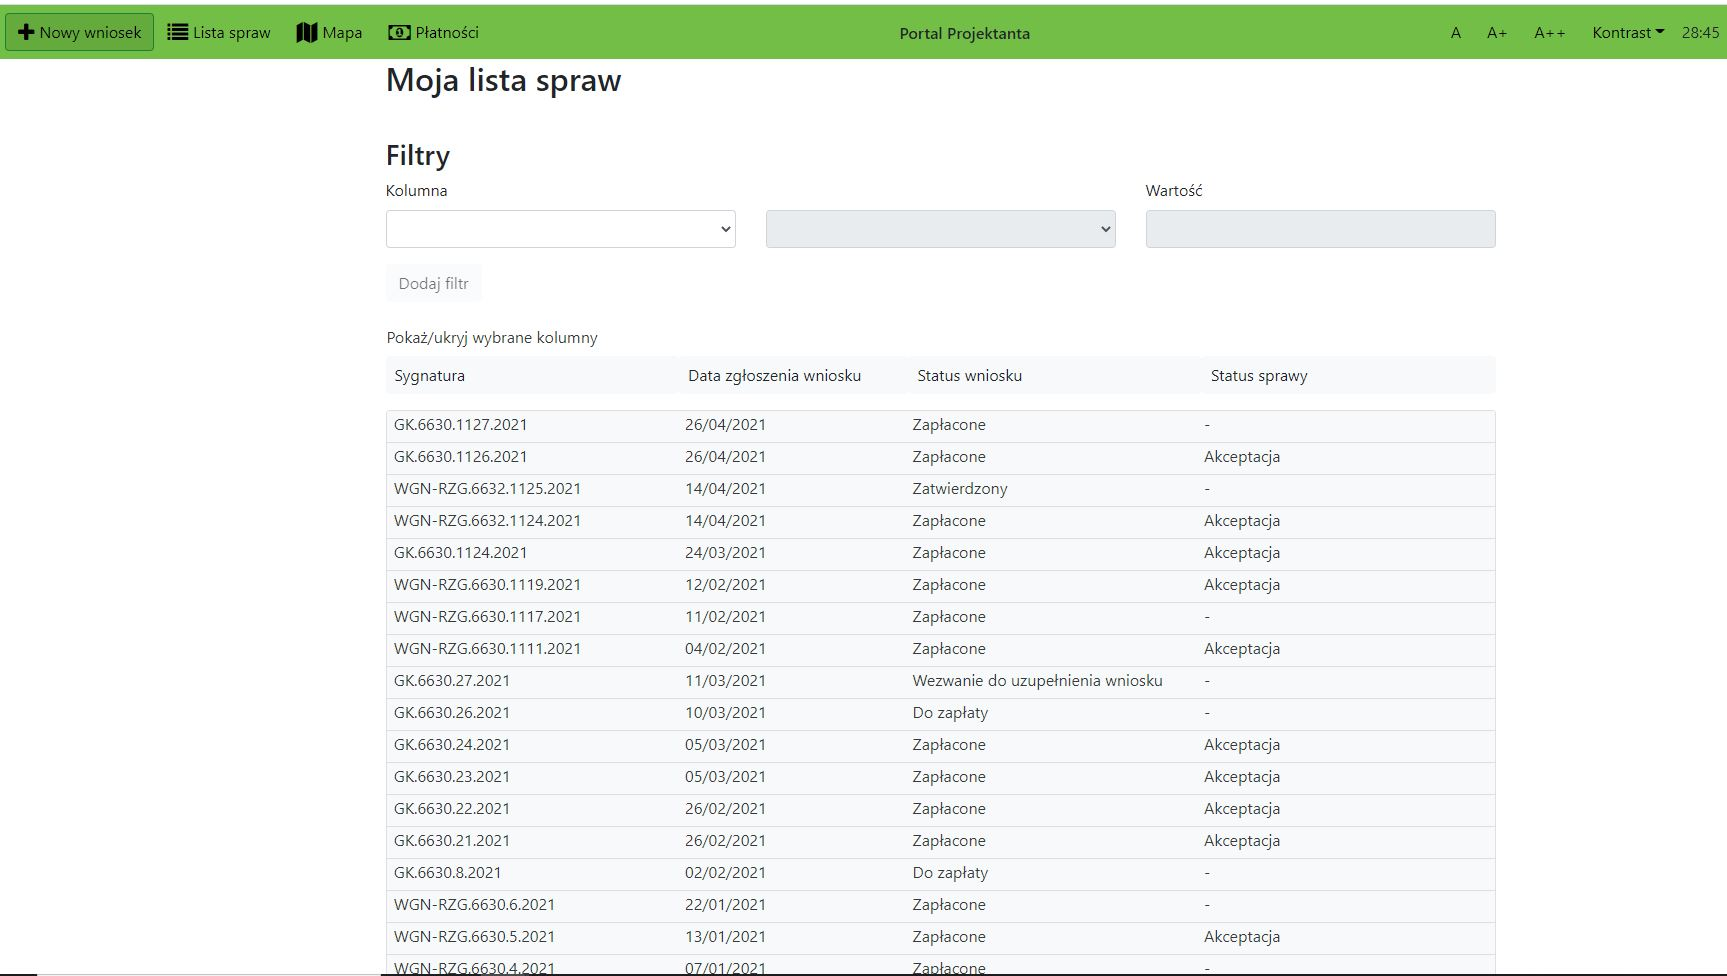Click the Mapa map icon

(x=307, y=32)
